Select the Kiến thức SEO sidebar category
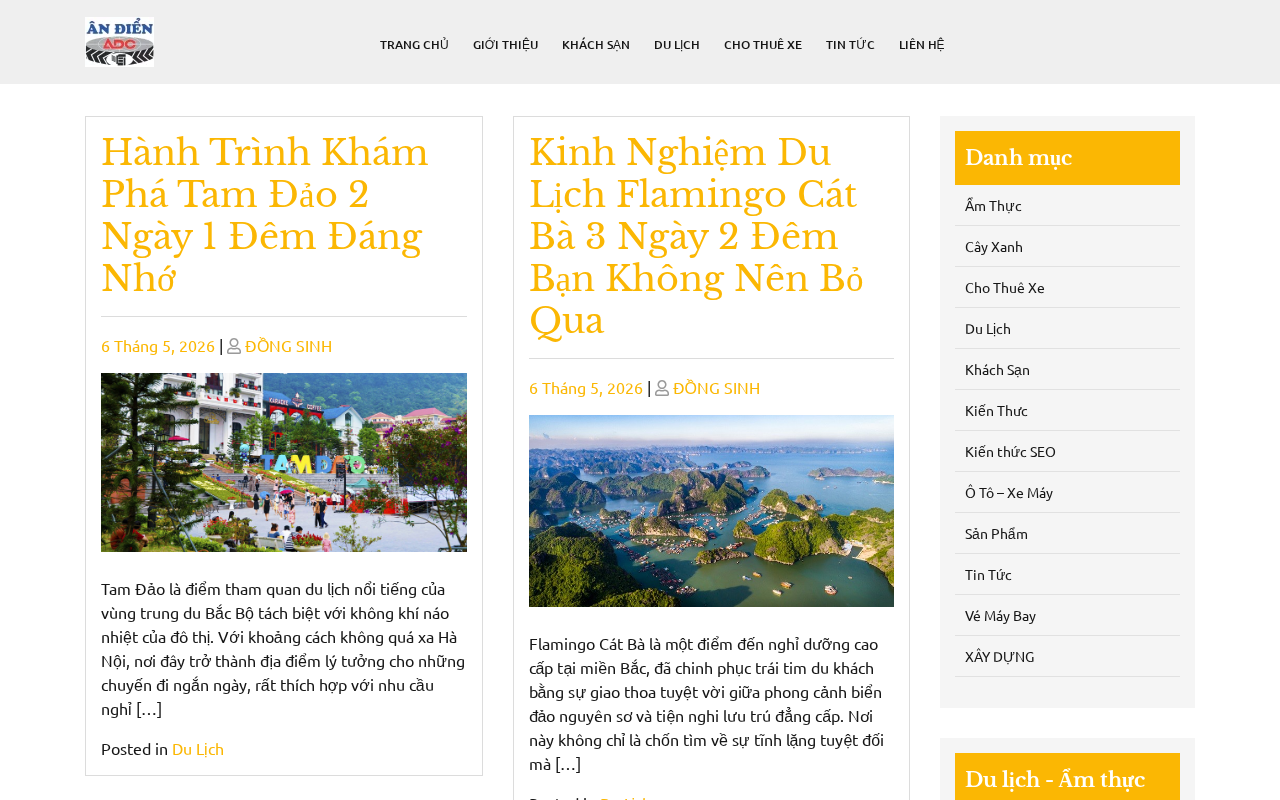The image size is (1280, 800). (1010, 451)
